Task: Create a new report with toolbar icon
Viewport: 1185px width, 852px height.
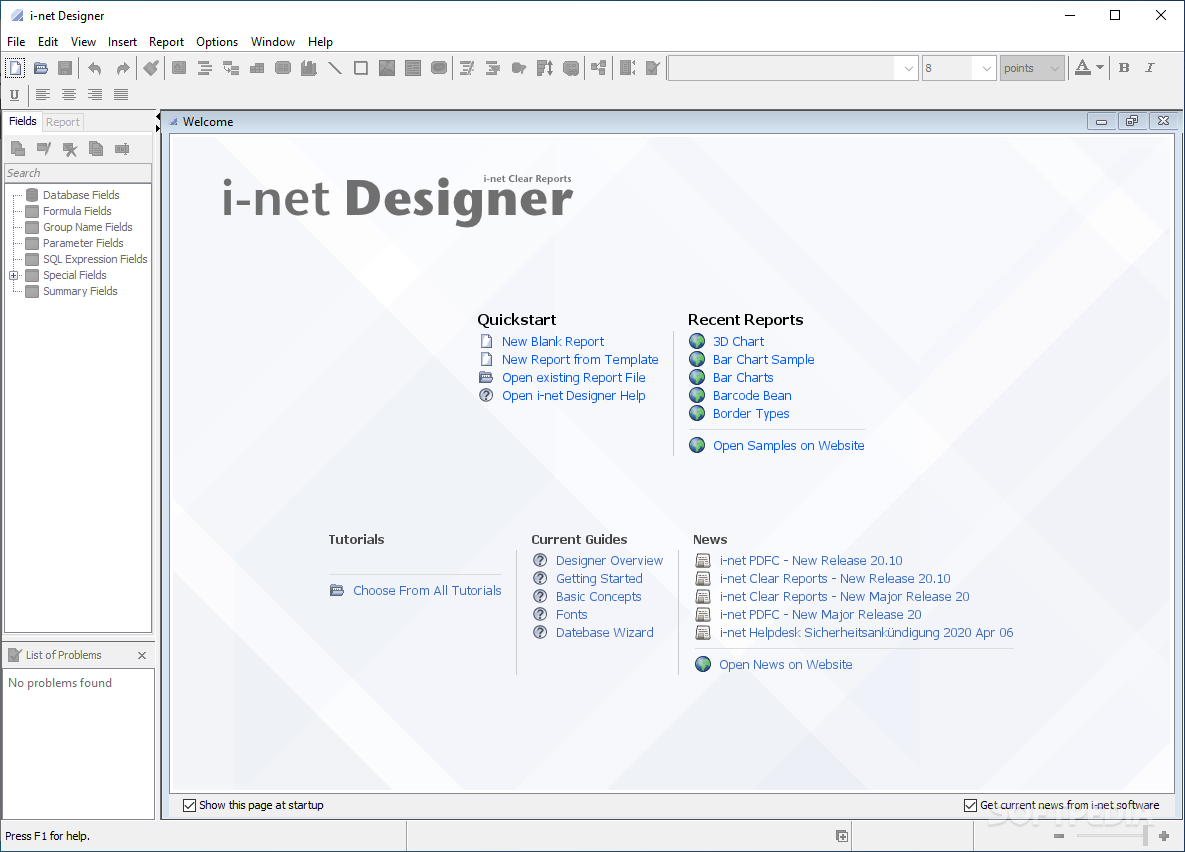Action: click(x=15, y=68)
